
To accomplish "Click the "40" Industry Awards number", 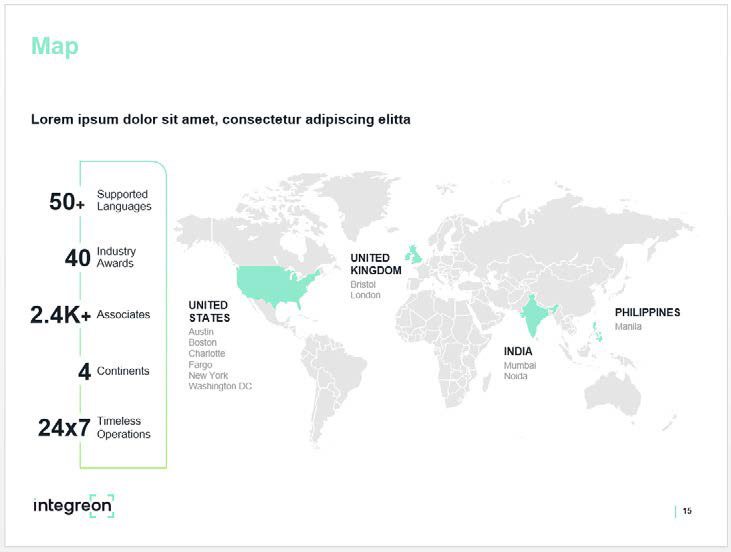I will (x=78, y=258).
